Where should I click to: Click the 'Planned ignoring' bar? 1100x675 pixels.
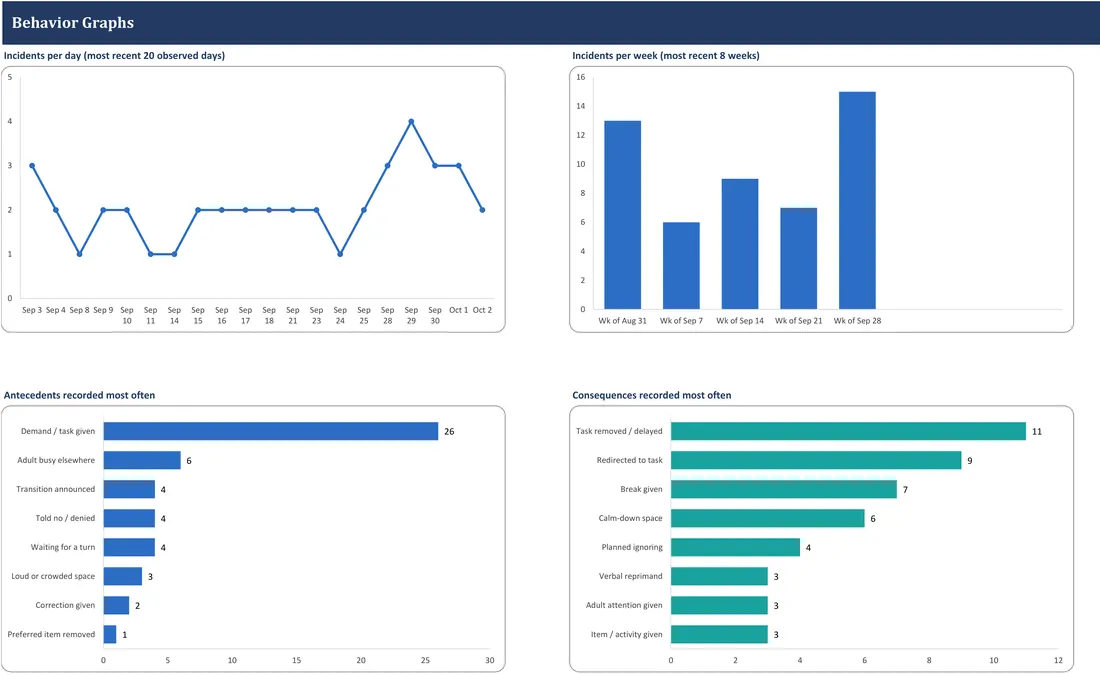(735, 547)
